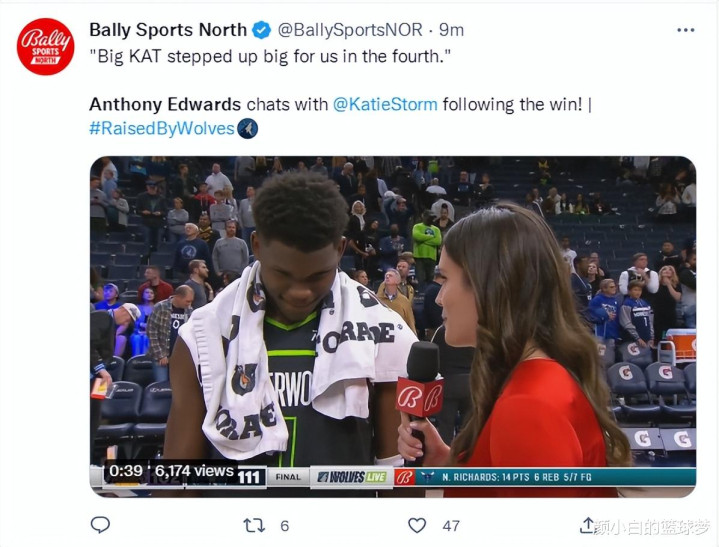Click the 6,174 views counter

pos(194,471)
